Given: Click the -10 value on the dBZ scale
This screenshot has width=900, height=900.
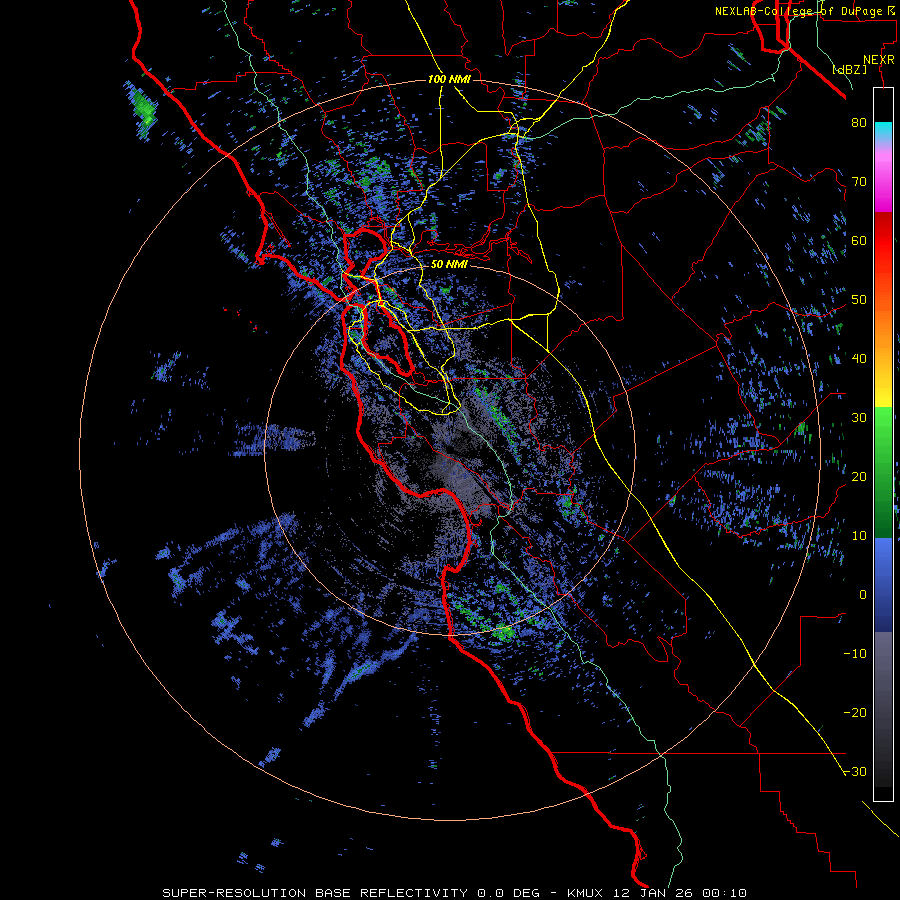Looking at the screenshot, I should [855, 653].
